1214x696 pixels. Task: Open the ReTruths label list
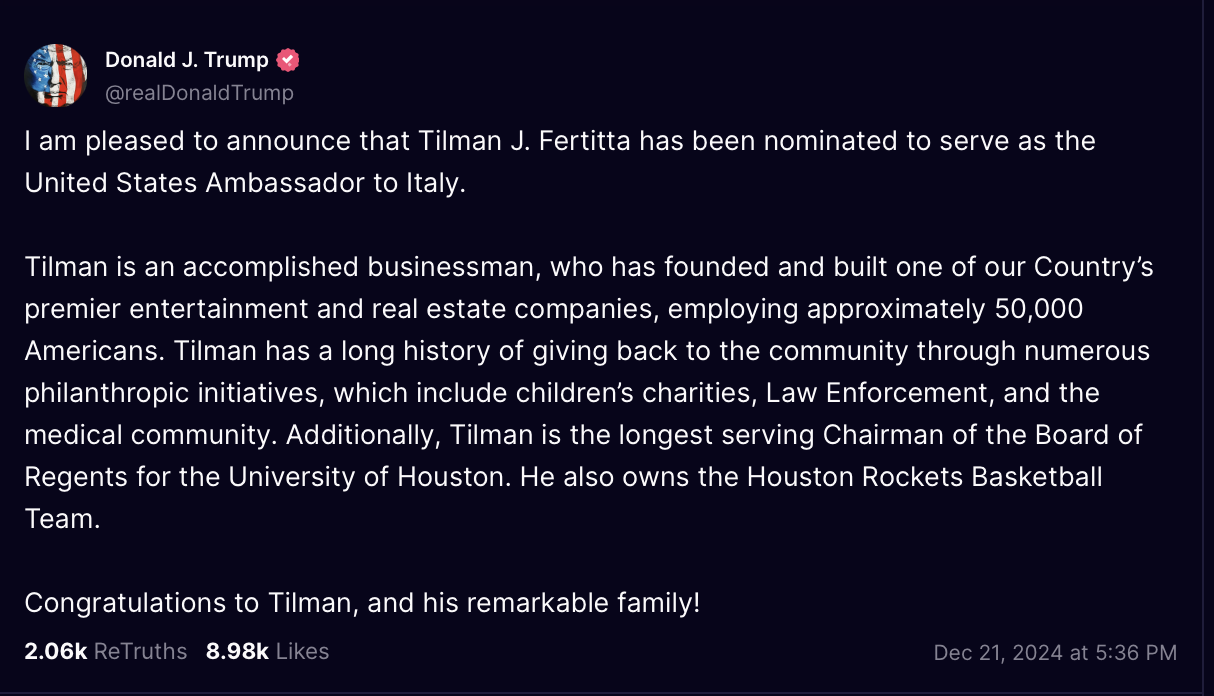[x=141, y=651]
